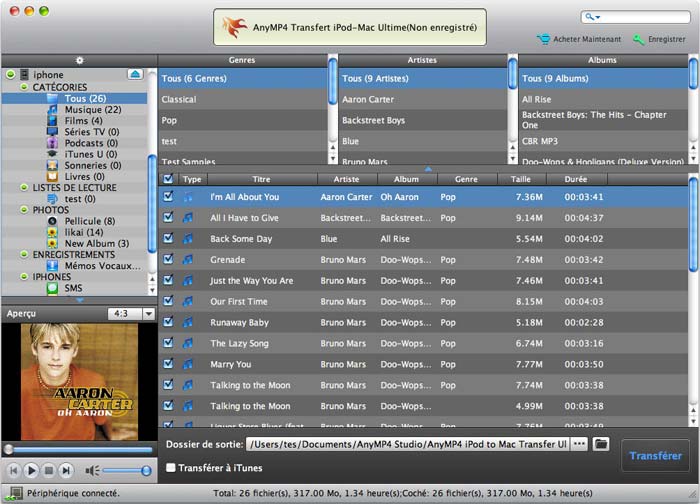The width and height of the screenshot is (700, 504).
Task: Play the preview track
Action: pos(31,470)
